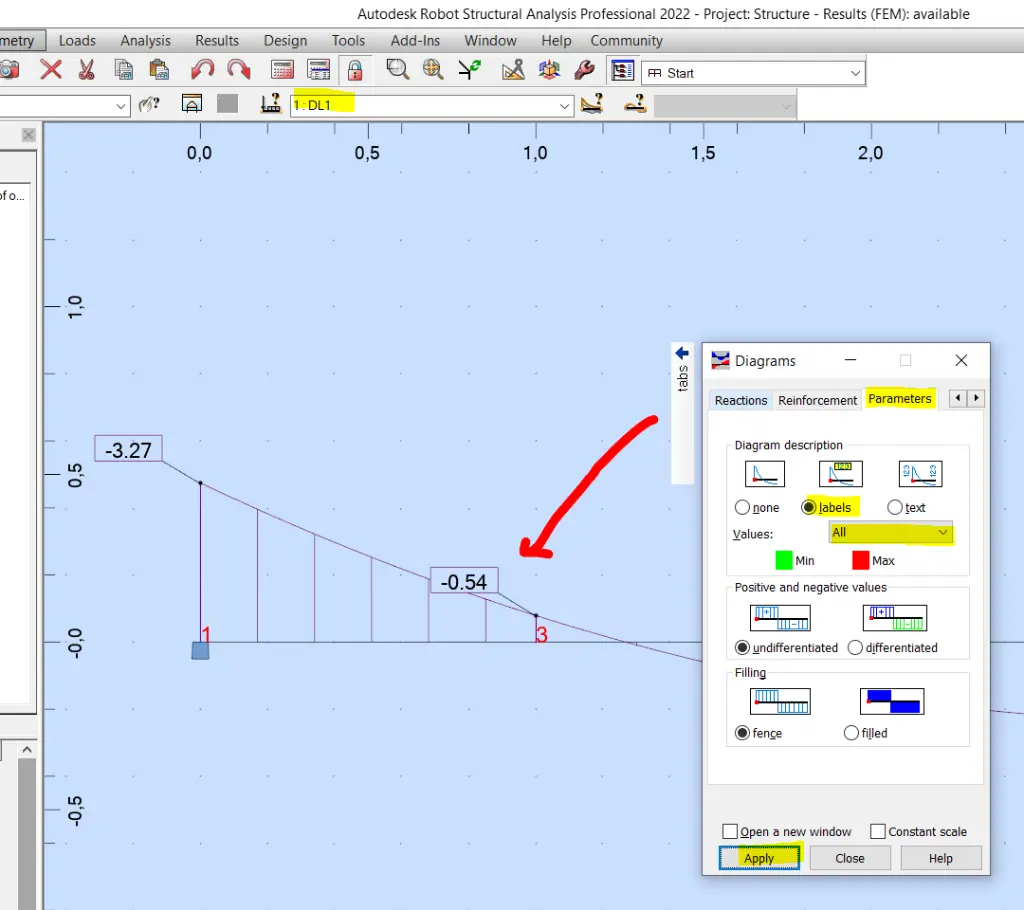
Task: Choose the 'differentiated' values option
Action: click(x=855, y=647)
